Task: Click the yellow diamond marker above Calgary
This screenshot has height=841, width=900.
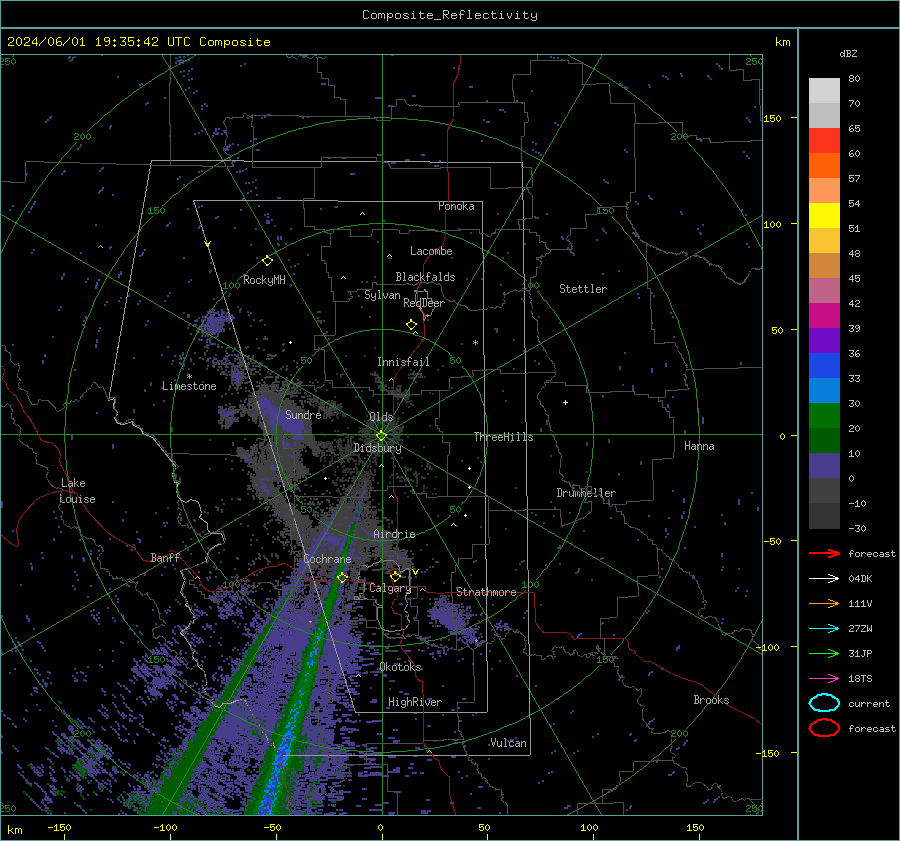Action: click(395, 576)
